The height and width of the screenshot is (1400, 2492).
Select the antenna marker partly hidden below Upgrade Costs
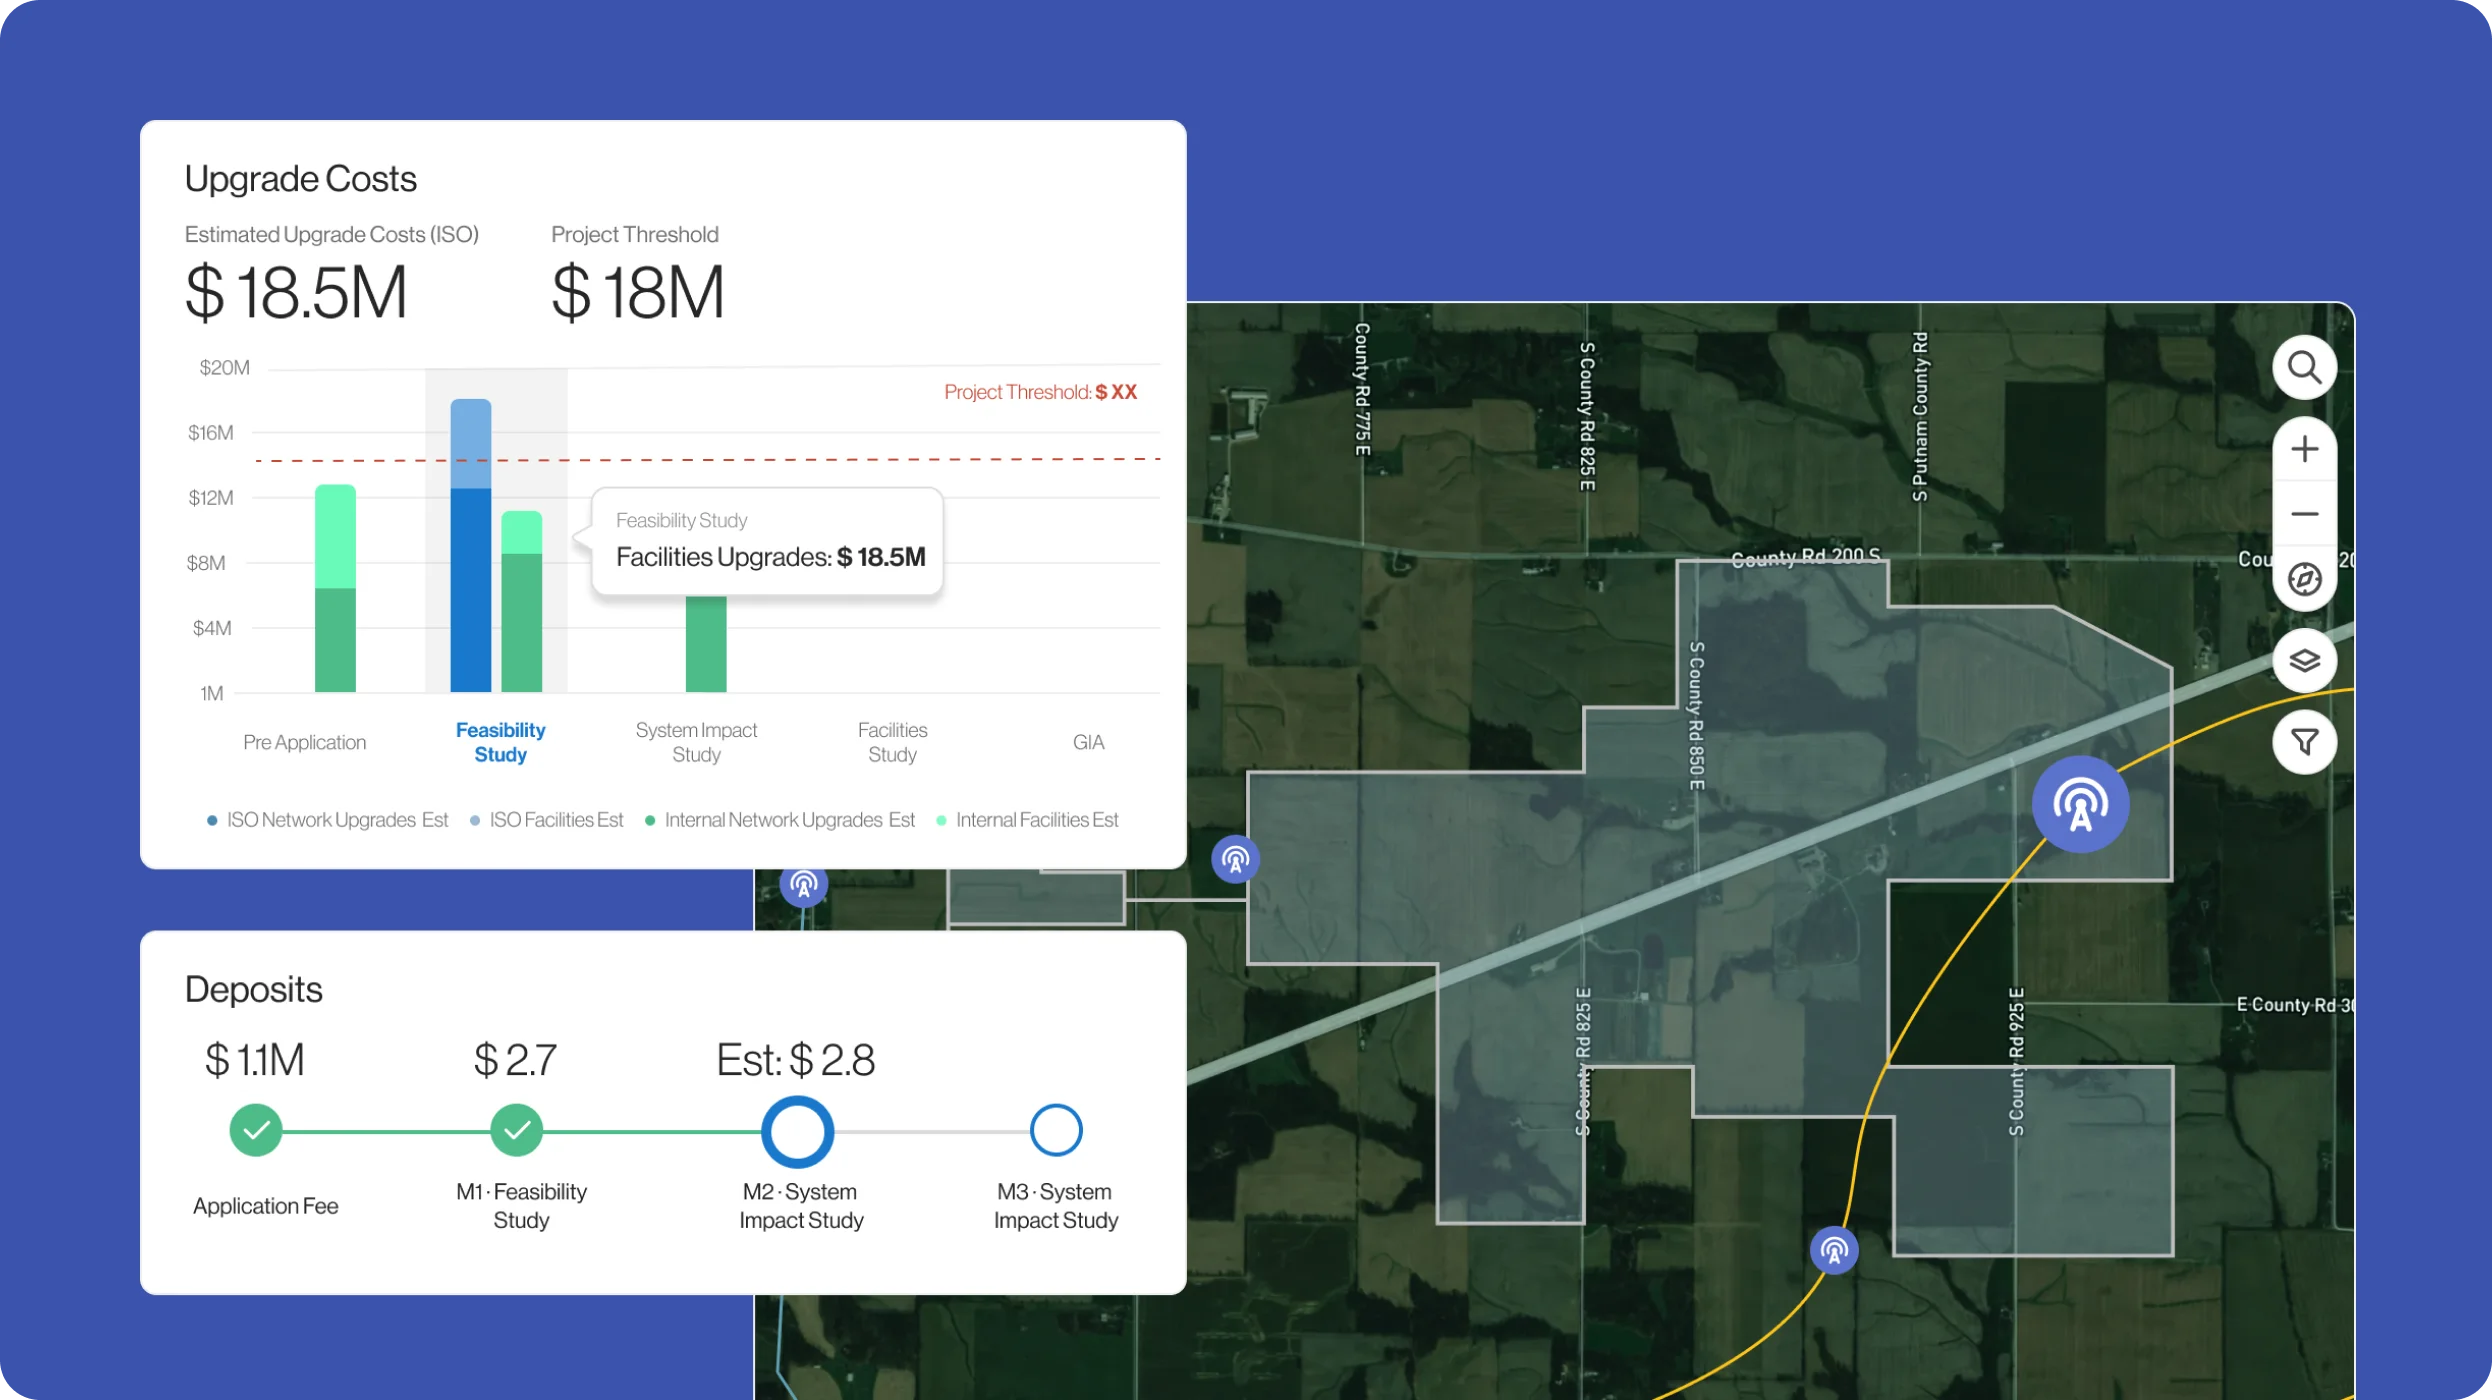pyautogui.click(x=804, y=887)
